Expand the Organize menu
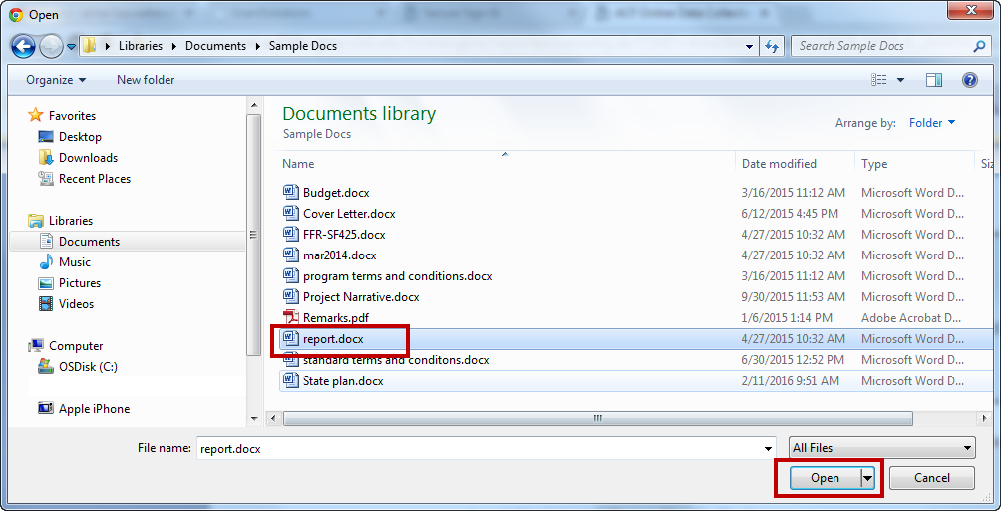This screenshot has width=1001, height=511. (56, 80)
